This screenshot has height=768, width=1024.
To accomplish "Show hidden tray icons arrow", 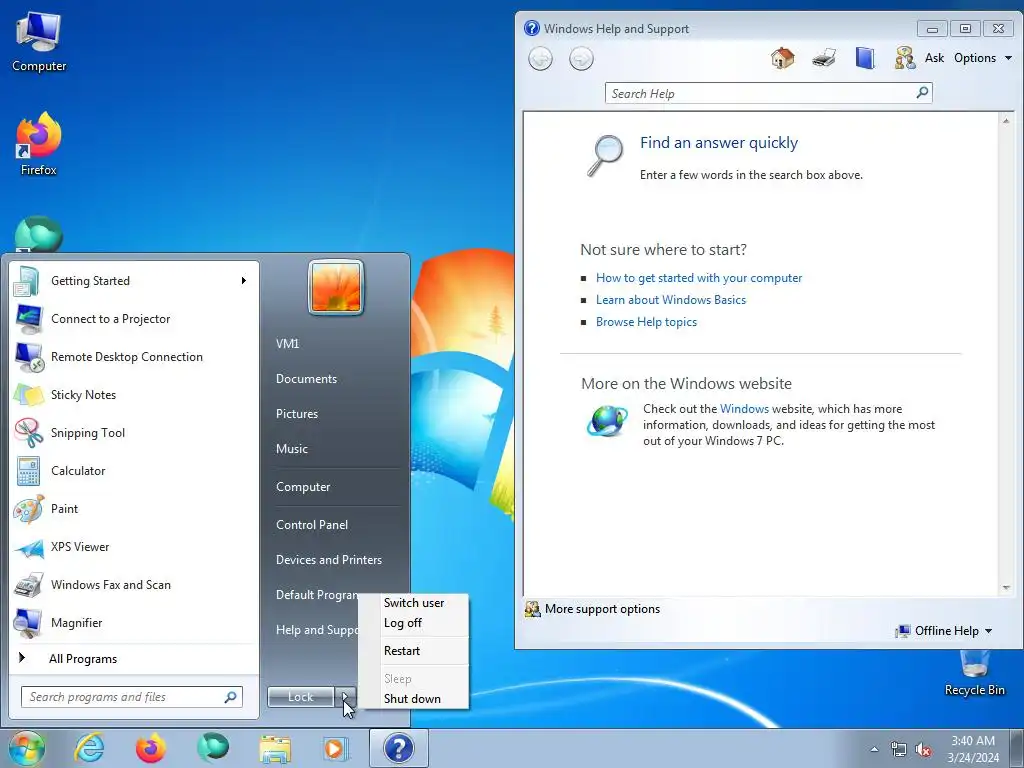I will (874, 750).
